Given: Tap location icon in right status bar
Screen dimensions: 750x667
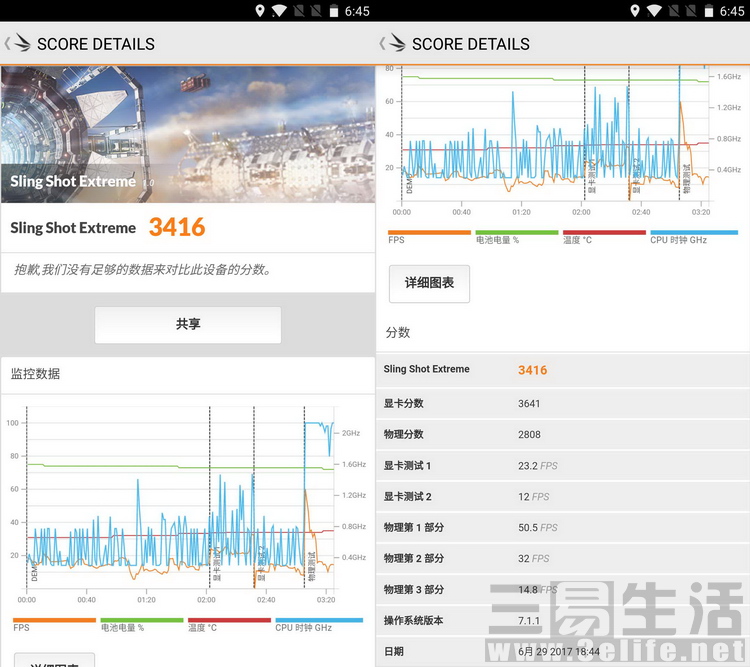Looking at the screenshot, I should pyautogui.click(x=634, y=11).
